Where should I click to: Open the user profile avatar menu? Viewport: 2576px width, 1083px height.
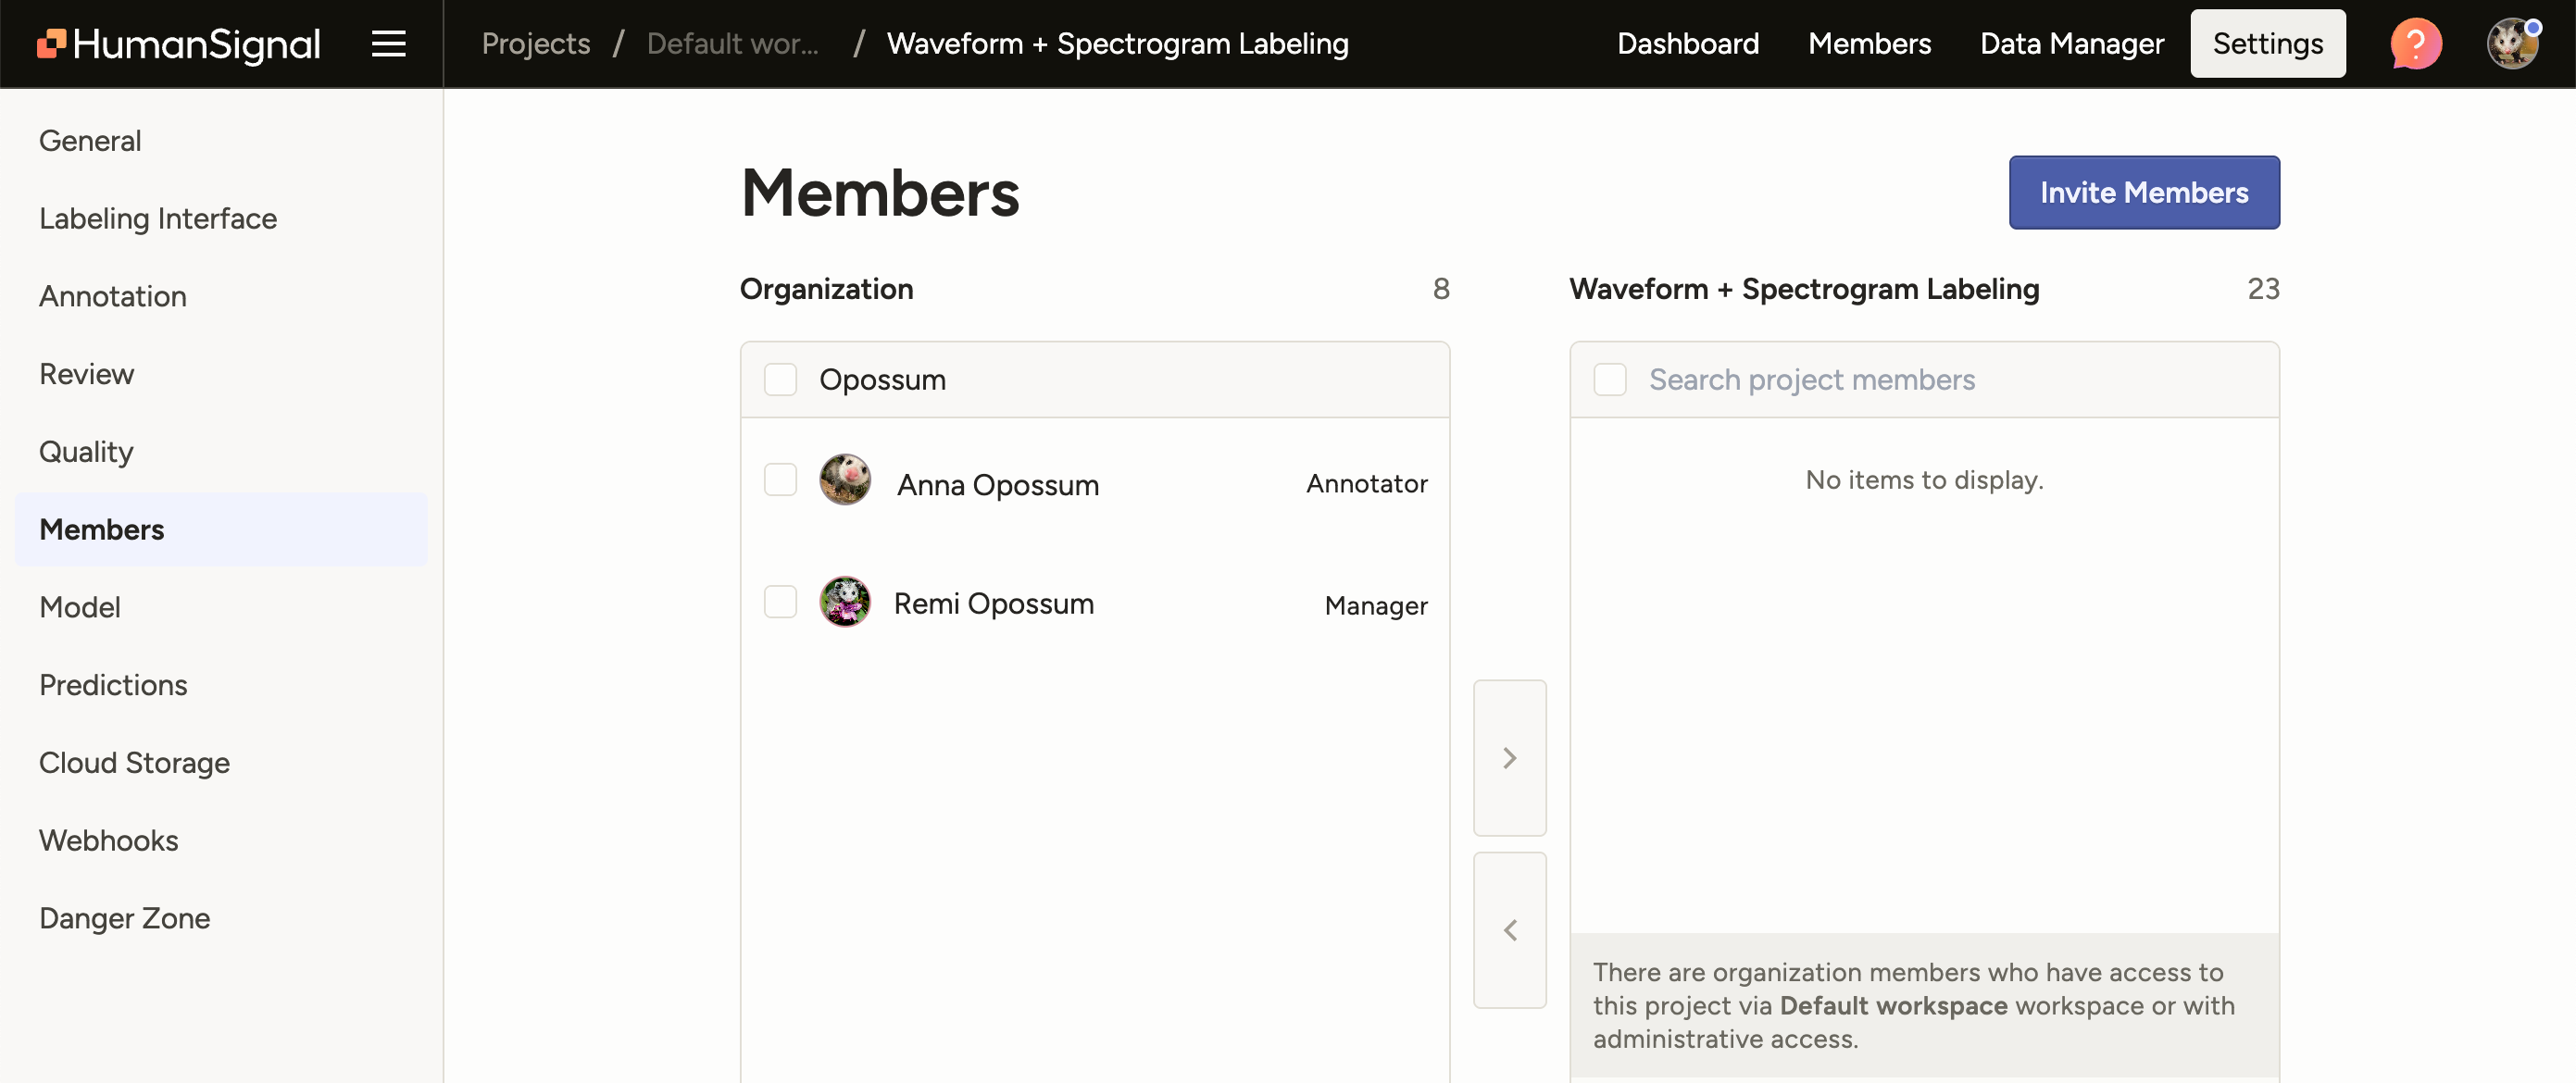click(2511, 44)
